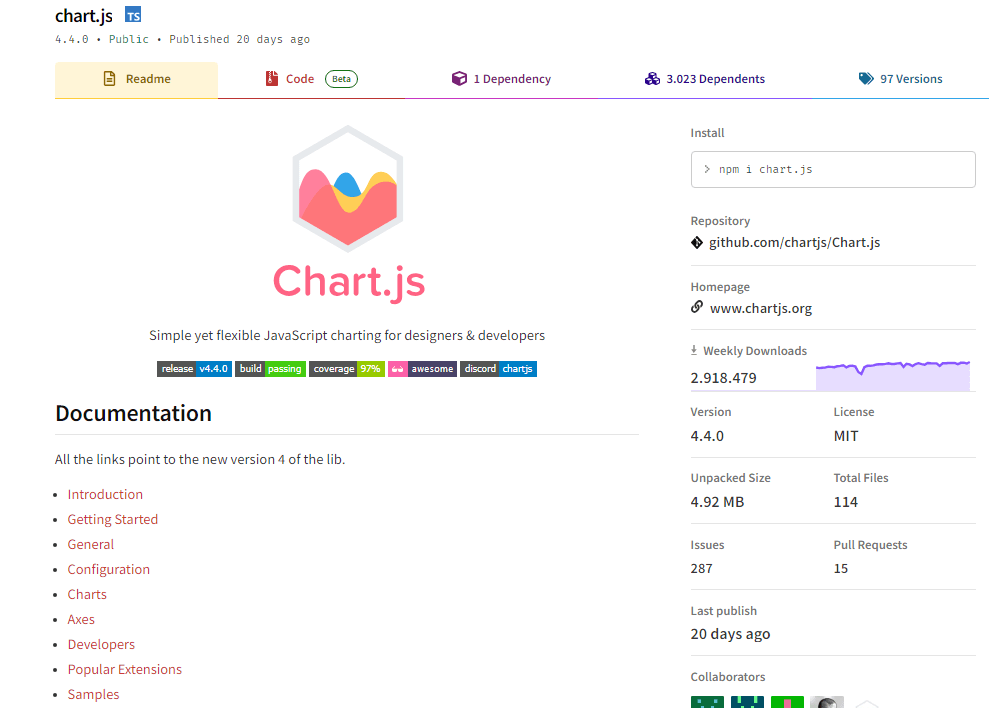Visit www.chartjs.org homepage link

click(761, 308)
